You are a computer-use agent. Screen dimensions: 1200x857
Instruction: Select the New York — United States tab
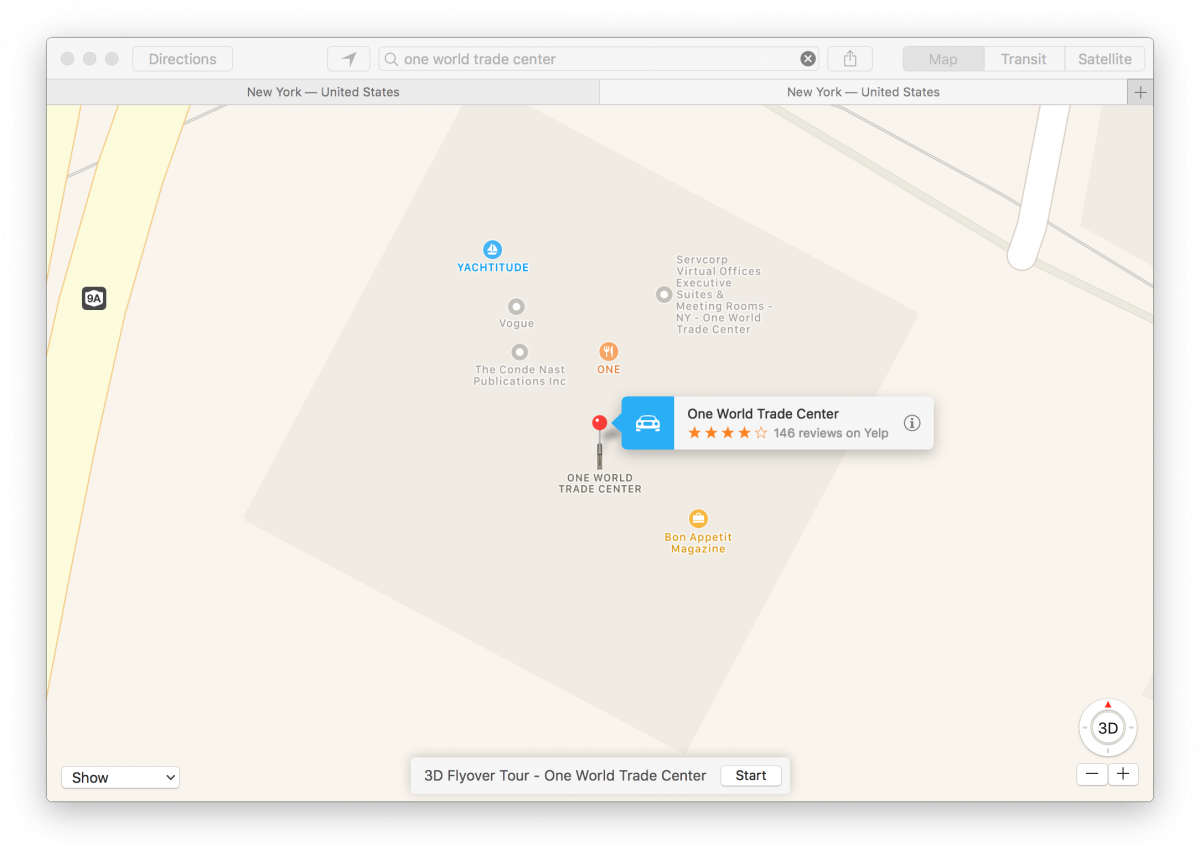pos(322,91)
